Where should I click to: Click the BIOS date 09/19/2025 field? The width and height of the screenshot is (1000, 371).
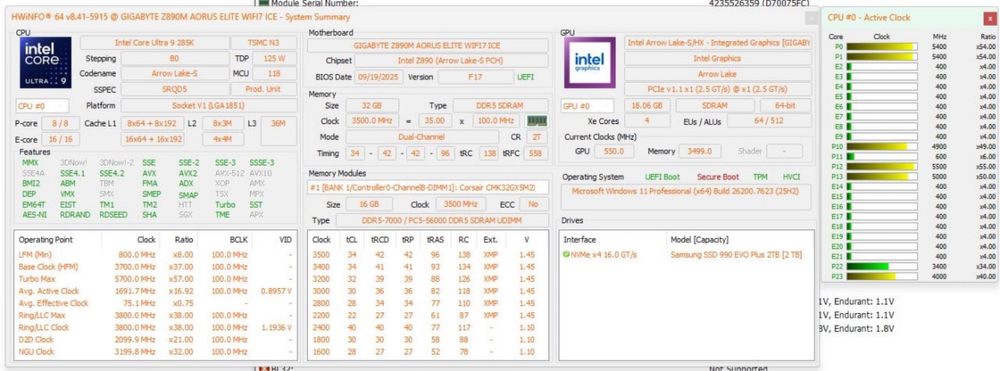pyautogui.click(x=377, y=76)
